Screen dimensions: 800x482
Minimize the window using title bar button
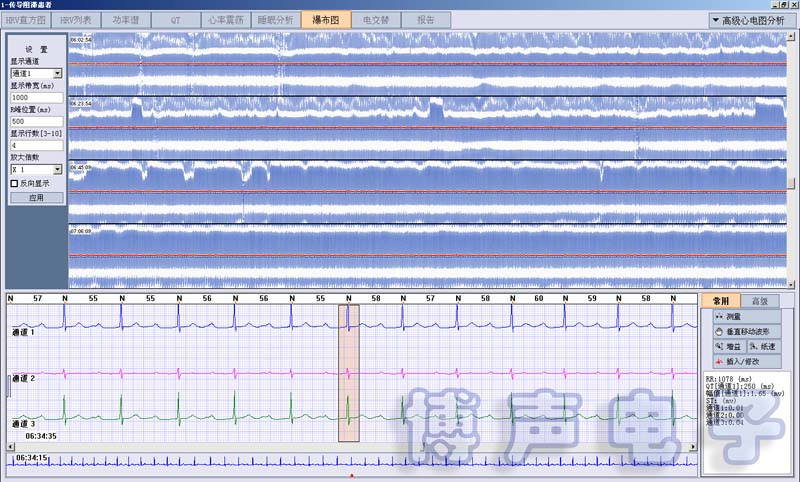coord(776,5)
